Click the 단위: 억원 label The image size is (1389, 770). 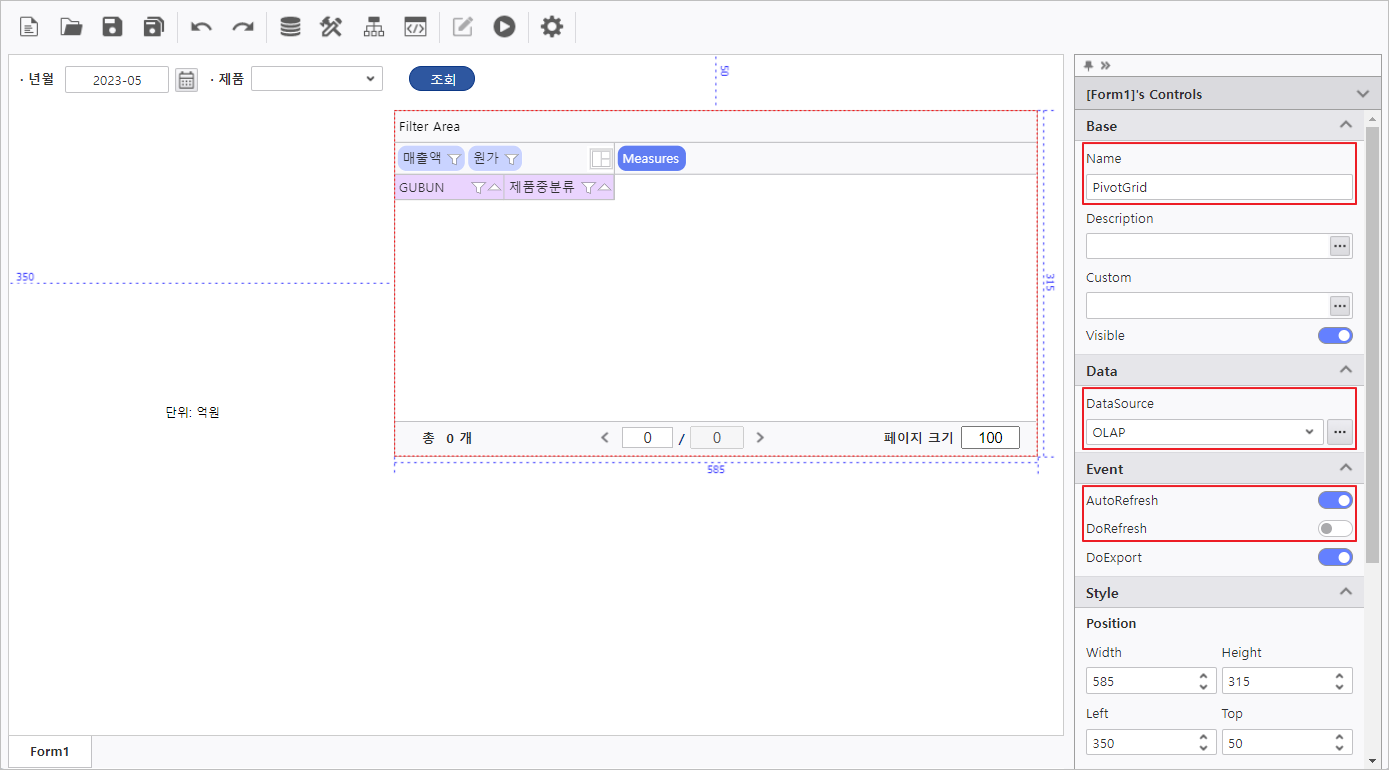192,412
